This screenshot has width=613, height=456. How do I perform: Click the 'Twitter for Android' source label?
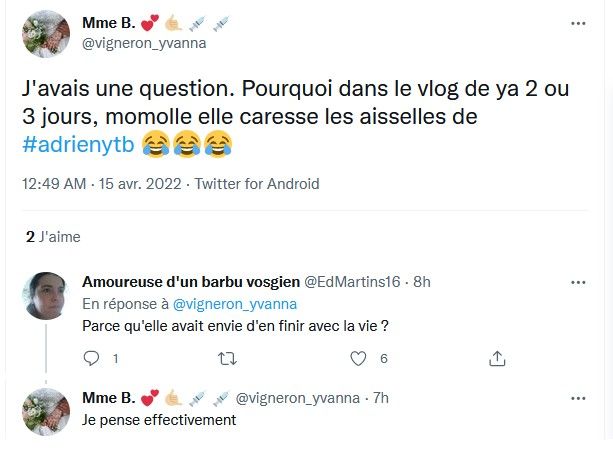pyautogui.click(x=257, y=184)
